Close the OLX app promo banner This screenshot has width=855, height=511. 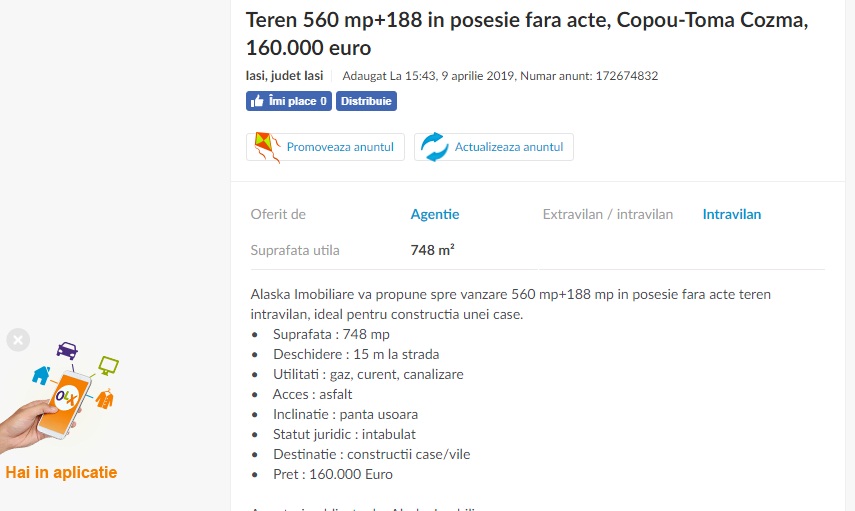tap(18, 340)
